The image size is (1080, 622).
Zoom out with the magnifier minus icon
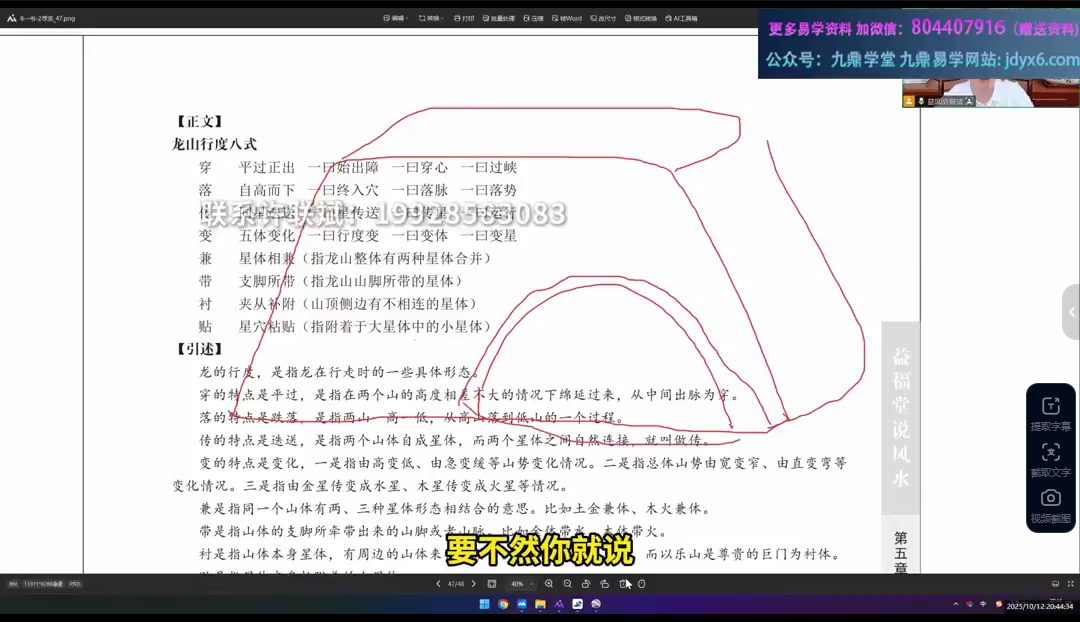tap(567, 584)
